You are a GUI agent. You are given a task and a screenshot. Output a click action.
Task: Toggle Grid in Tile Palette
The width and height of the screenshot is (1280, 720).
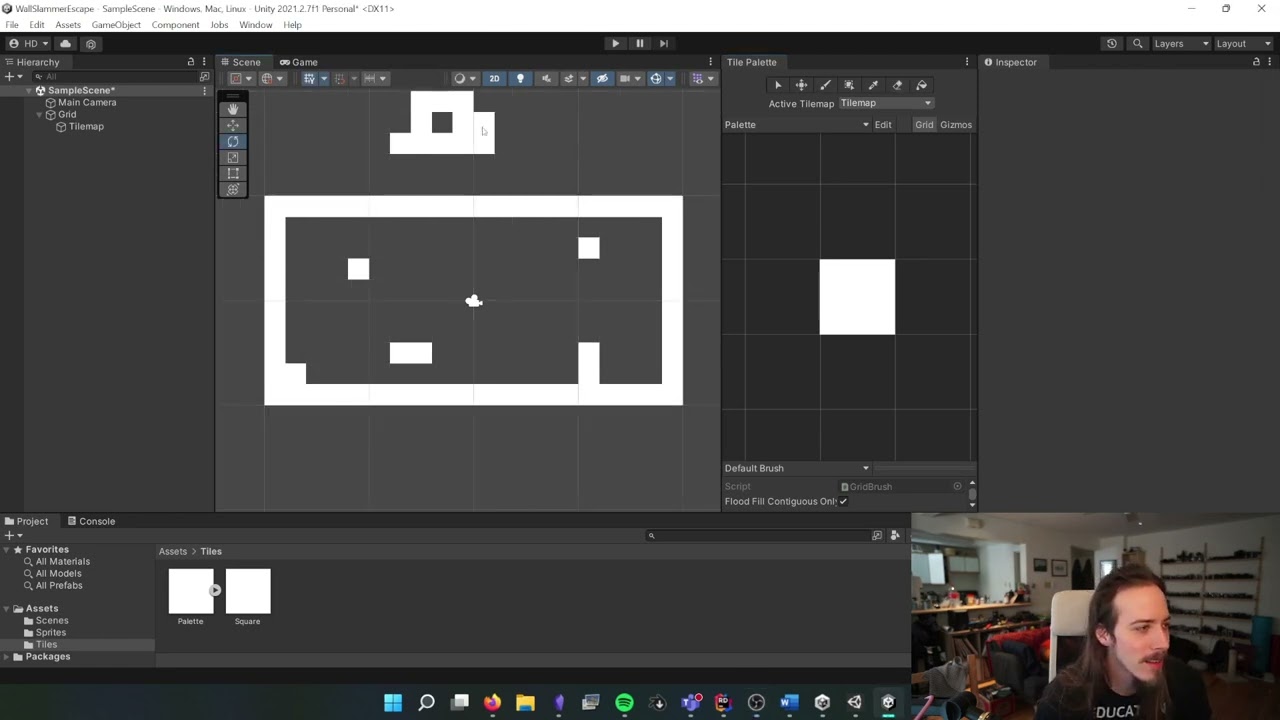pos(924,125)
